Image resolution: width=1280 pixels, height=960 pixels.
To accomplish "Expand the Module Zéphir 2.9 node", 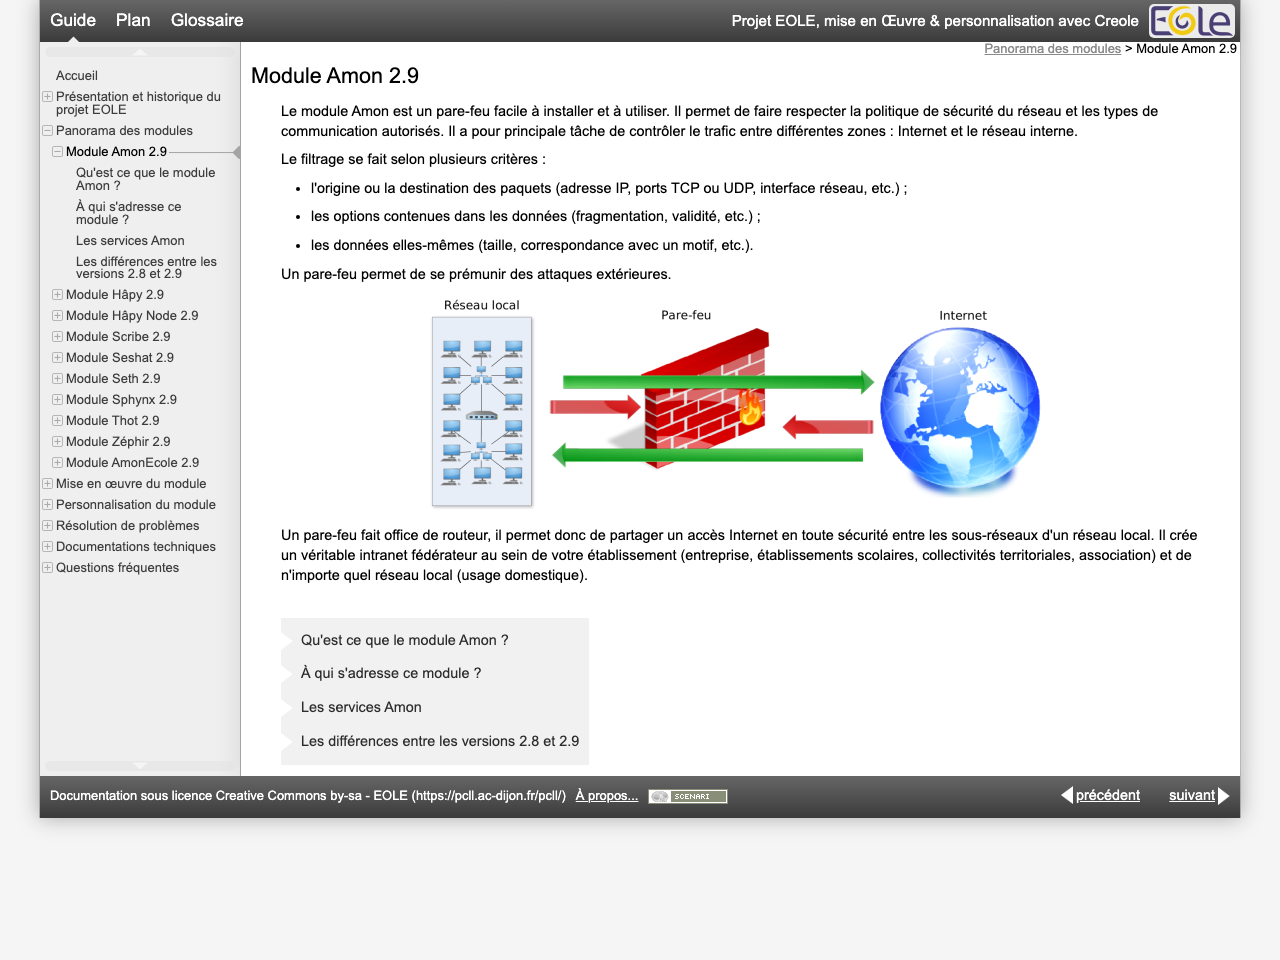I will (58, 442).
